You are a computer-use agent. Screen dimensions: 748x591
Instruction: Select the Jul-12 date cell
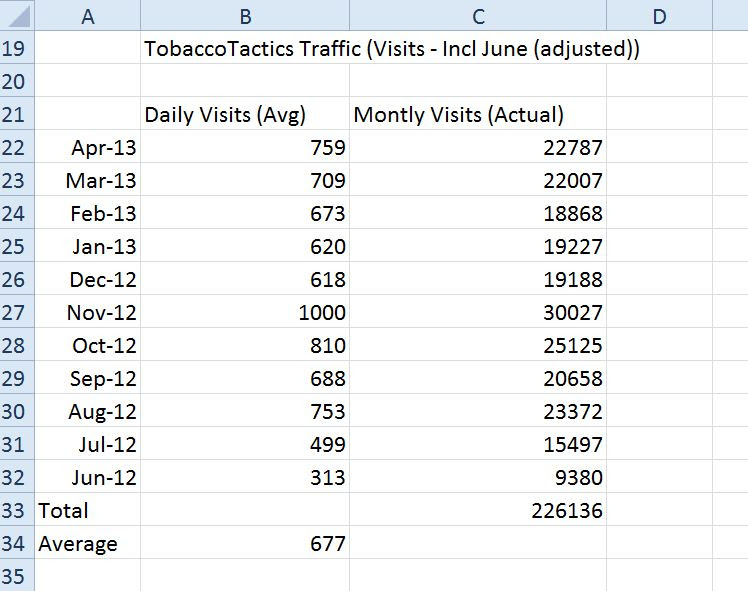tap(88, 444)
